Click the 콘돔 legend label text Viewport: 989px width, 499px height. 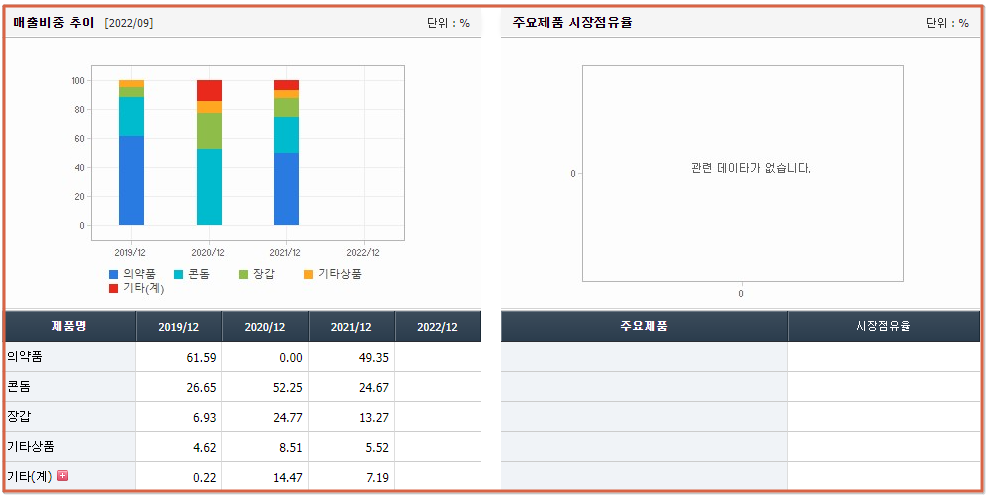coord(199,274)
